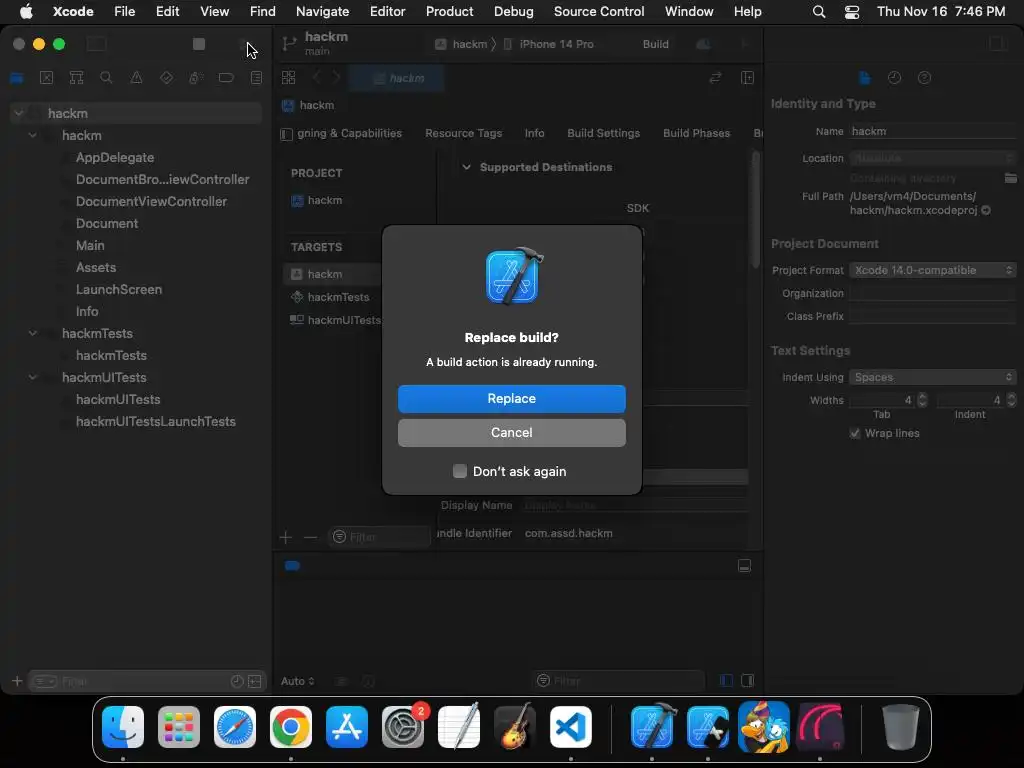Click the Tab width stepper
The image size is (1024, 768).
pyautogui.click(x=922, y=400)
